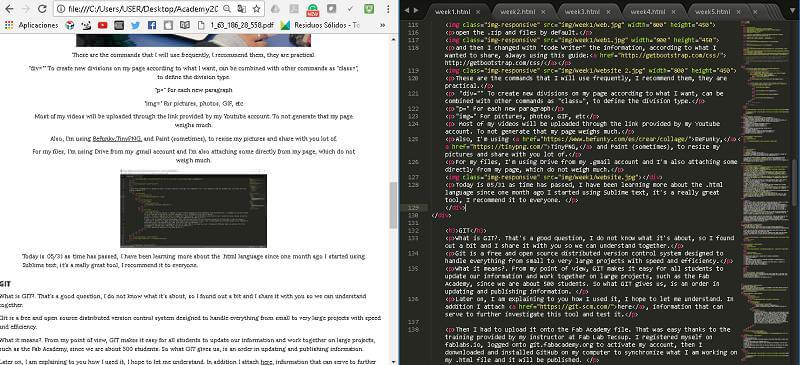
Task: Click the 'What is GIT?' paragraph in the browser
Action: tap(184, 300)
